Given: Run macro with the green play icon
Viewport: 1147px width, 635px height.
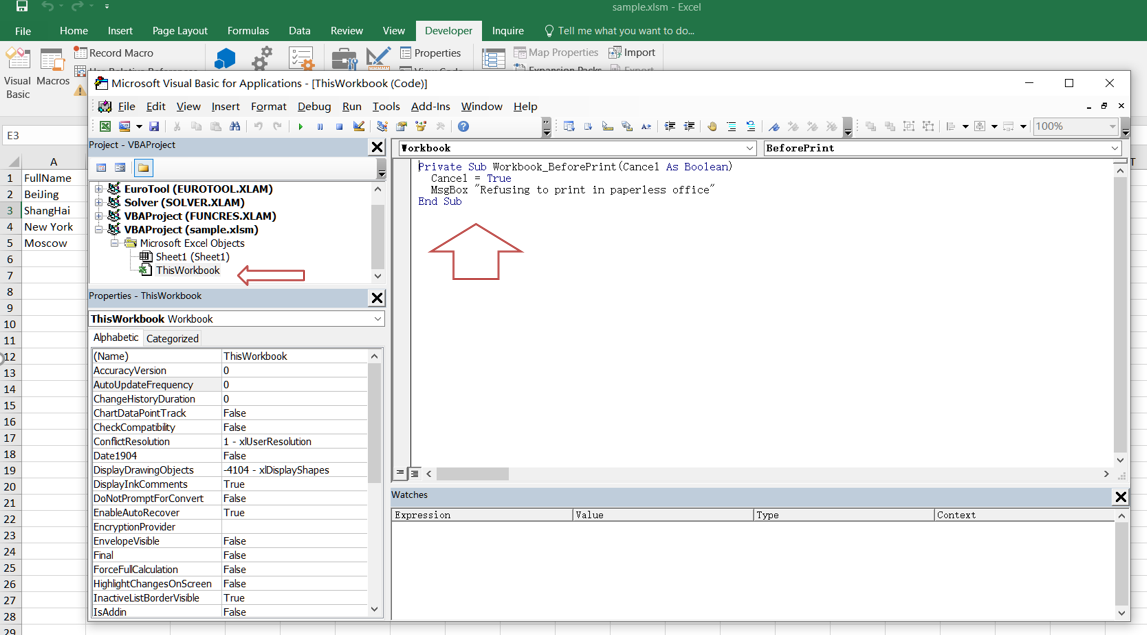Looking at the screenshot, I should 300,127.
